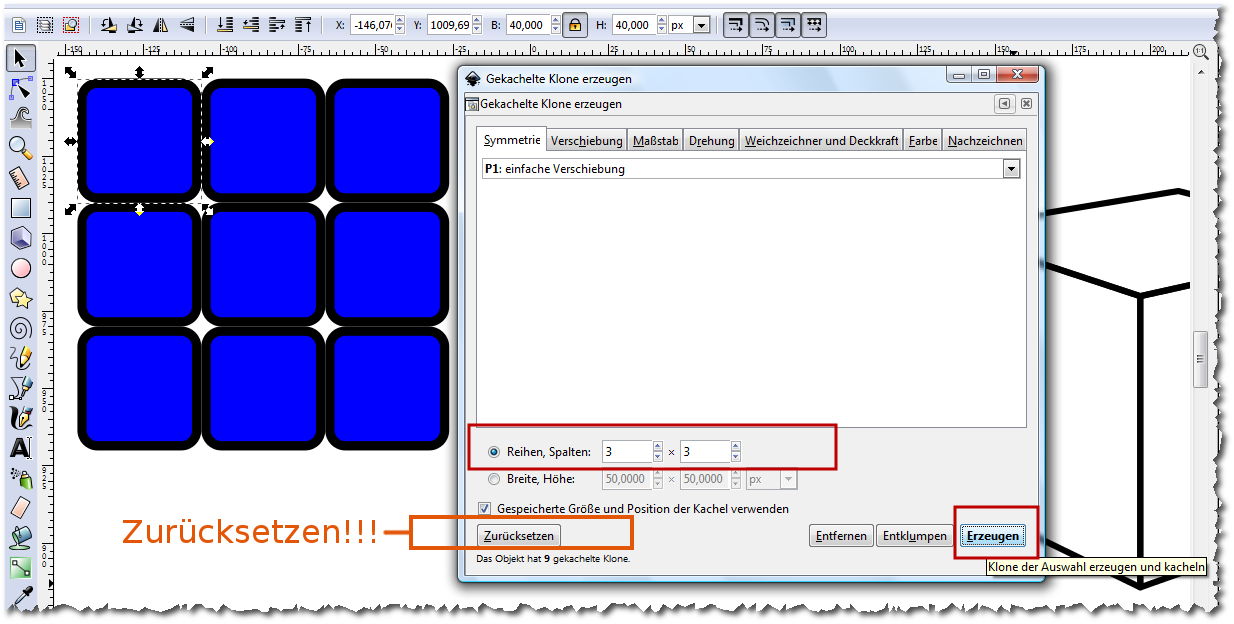The height and width of the screenshot is (624, 1234).
Task: Switch to the Maßstab tab
Action: click(x=656, y=141)
